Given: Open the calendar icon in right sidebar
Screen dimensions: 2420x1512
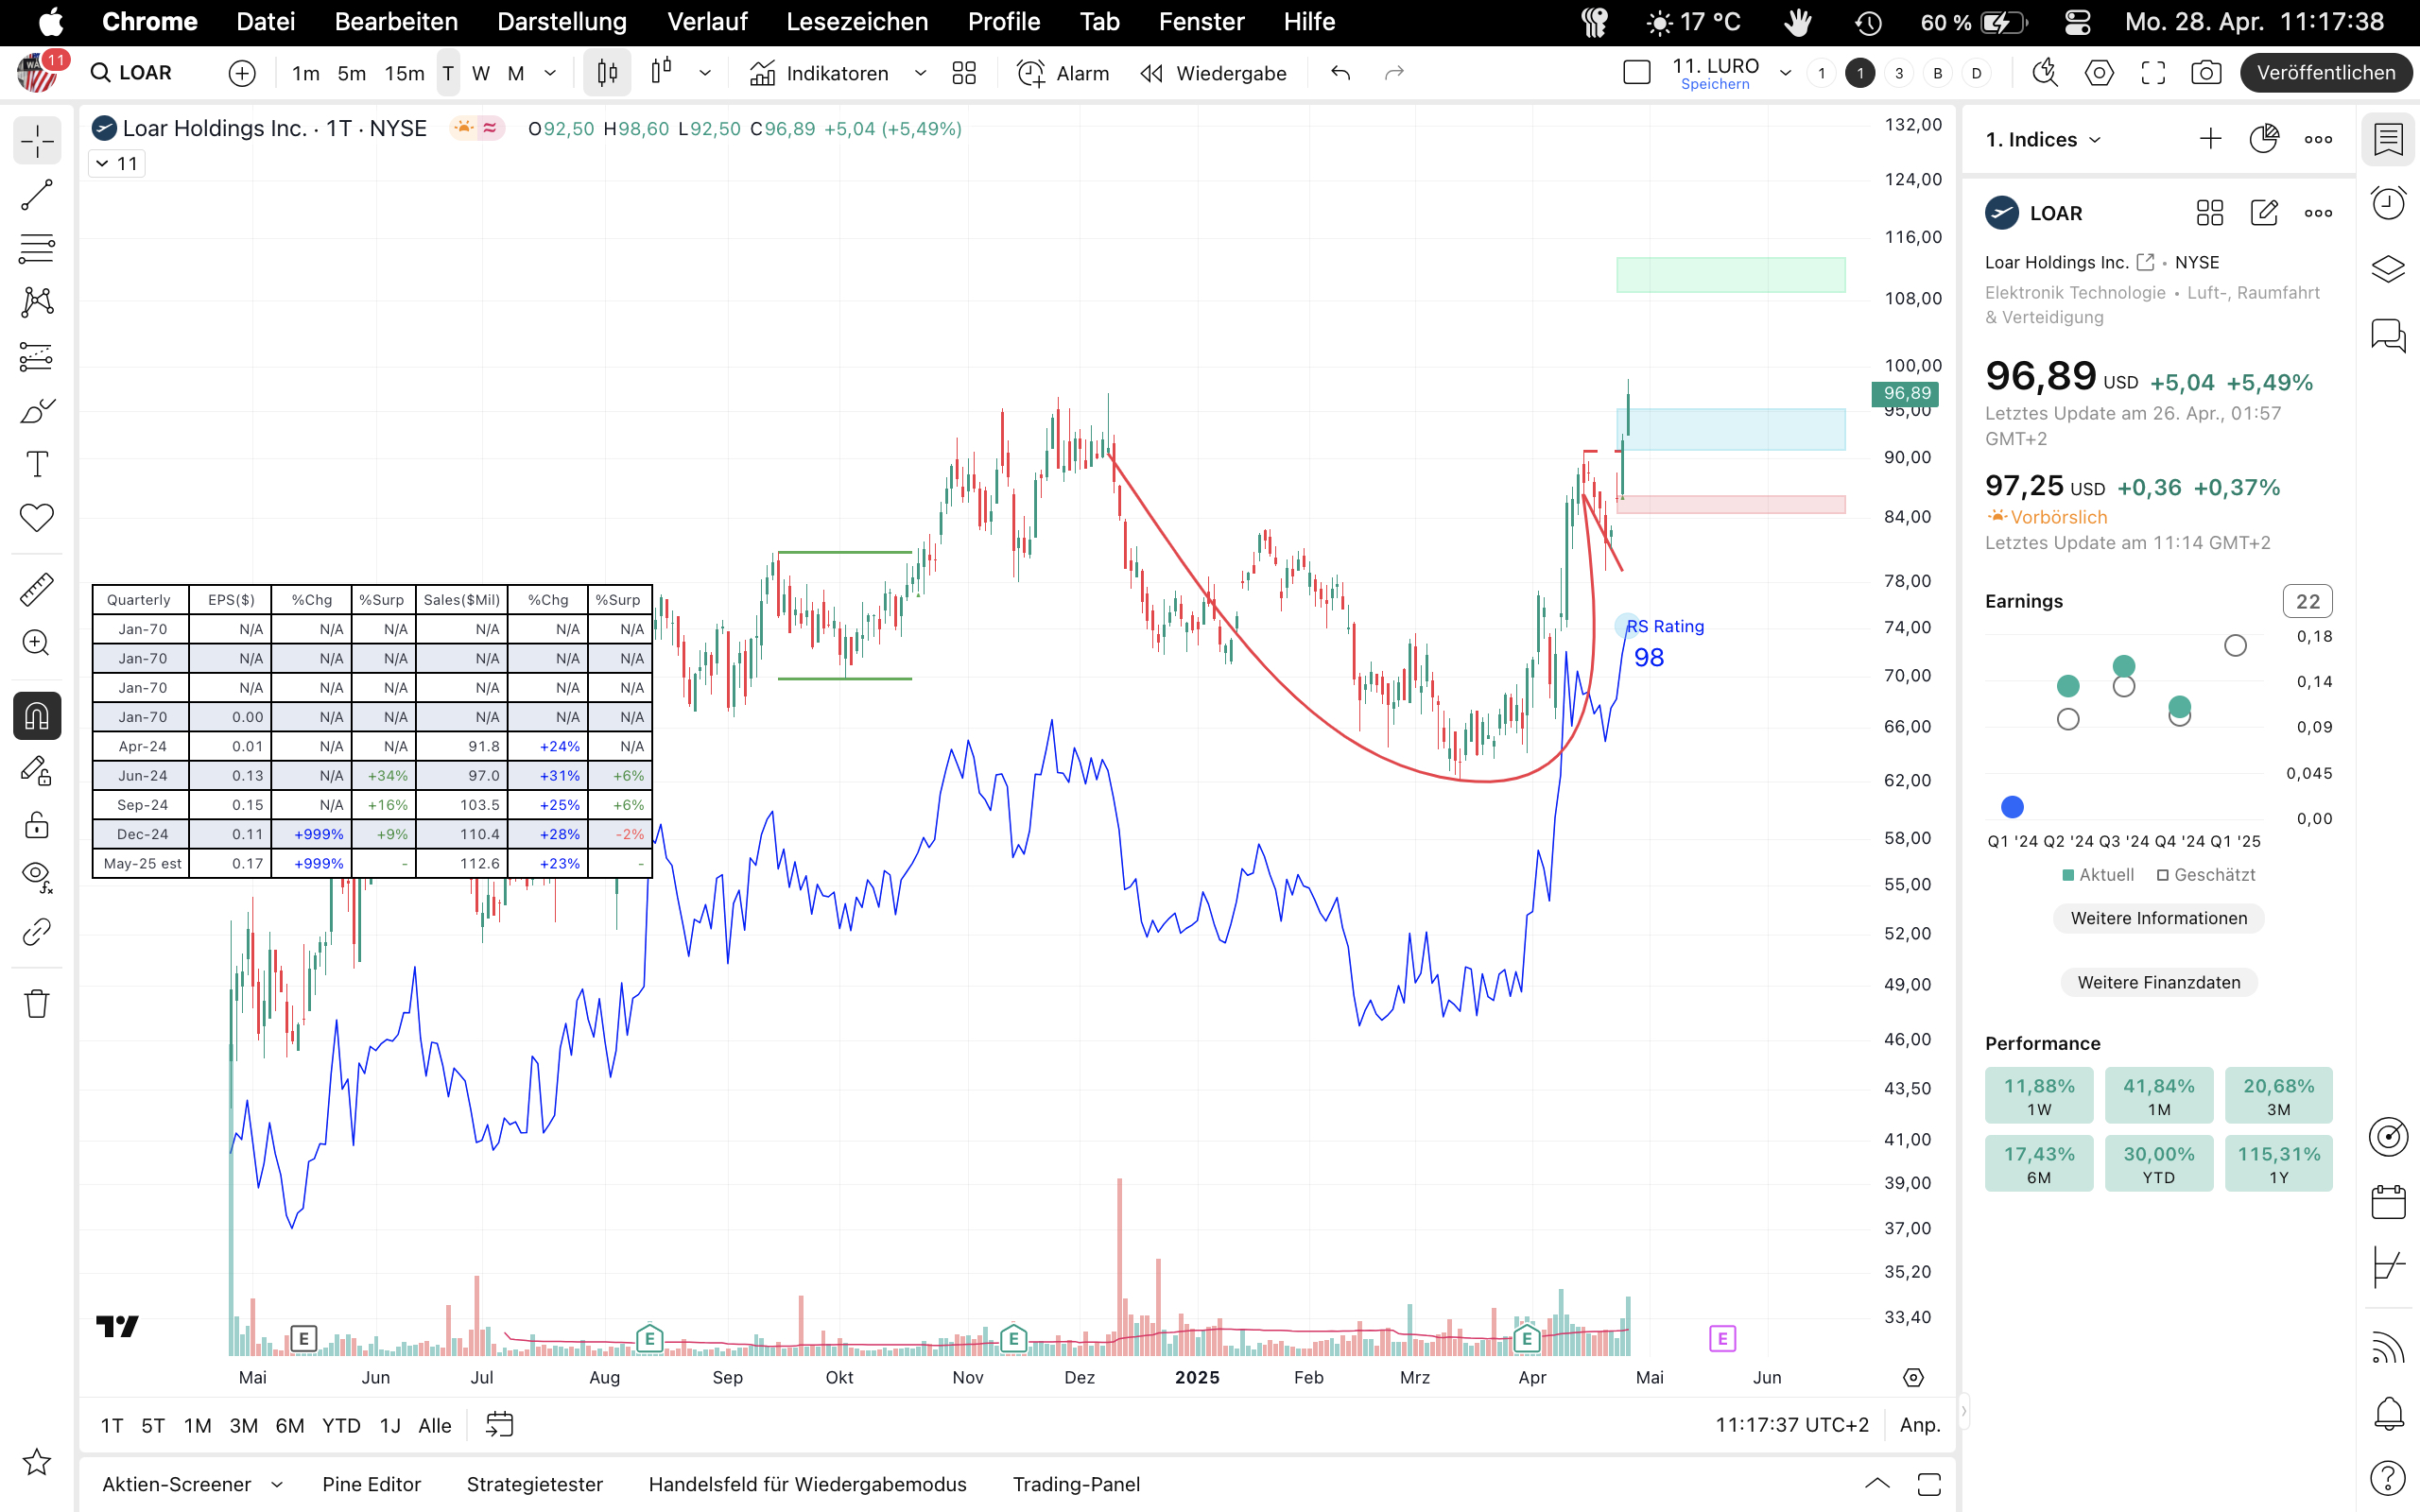Looking at the screenshot, I should [x=2389, y=1201].
